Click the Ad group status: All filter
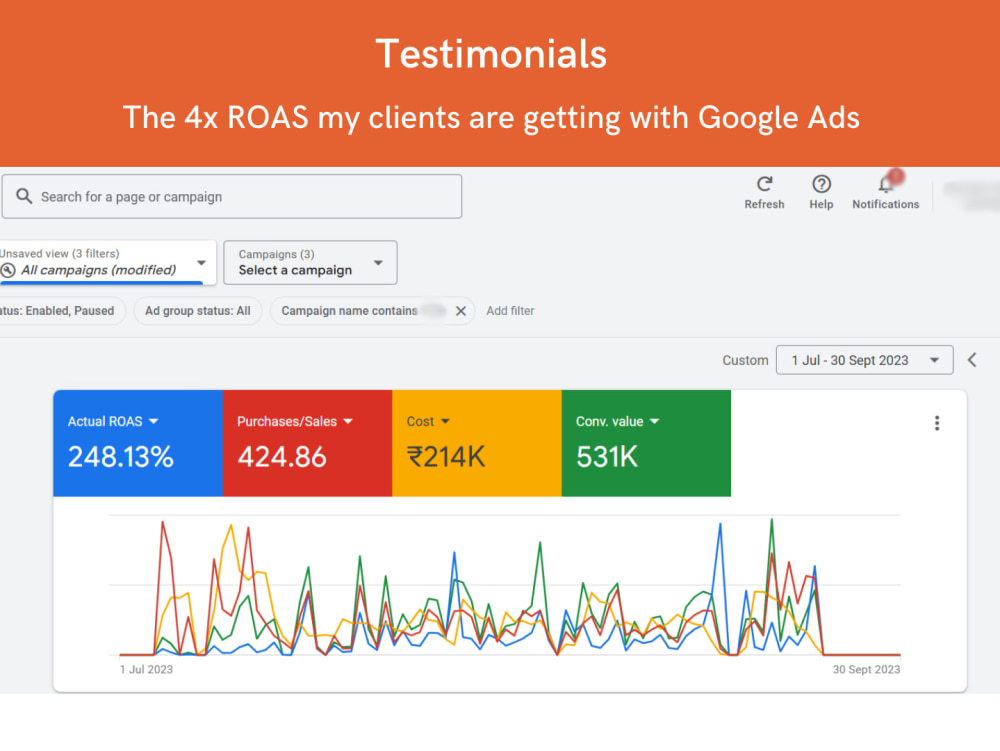This screenshot has width=1000, height=751. (x=198, y=311)
